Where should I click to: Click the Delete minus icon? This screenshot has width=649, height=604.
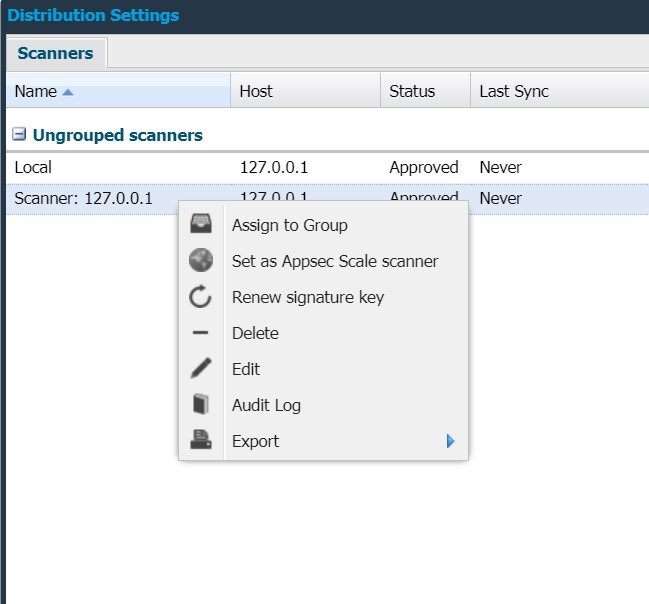(x=201, y=333)
